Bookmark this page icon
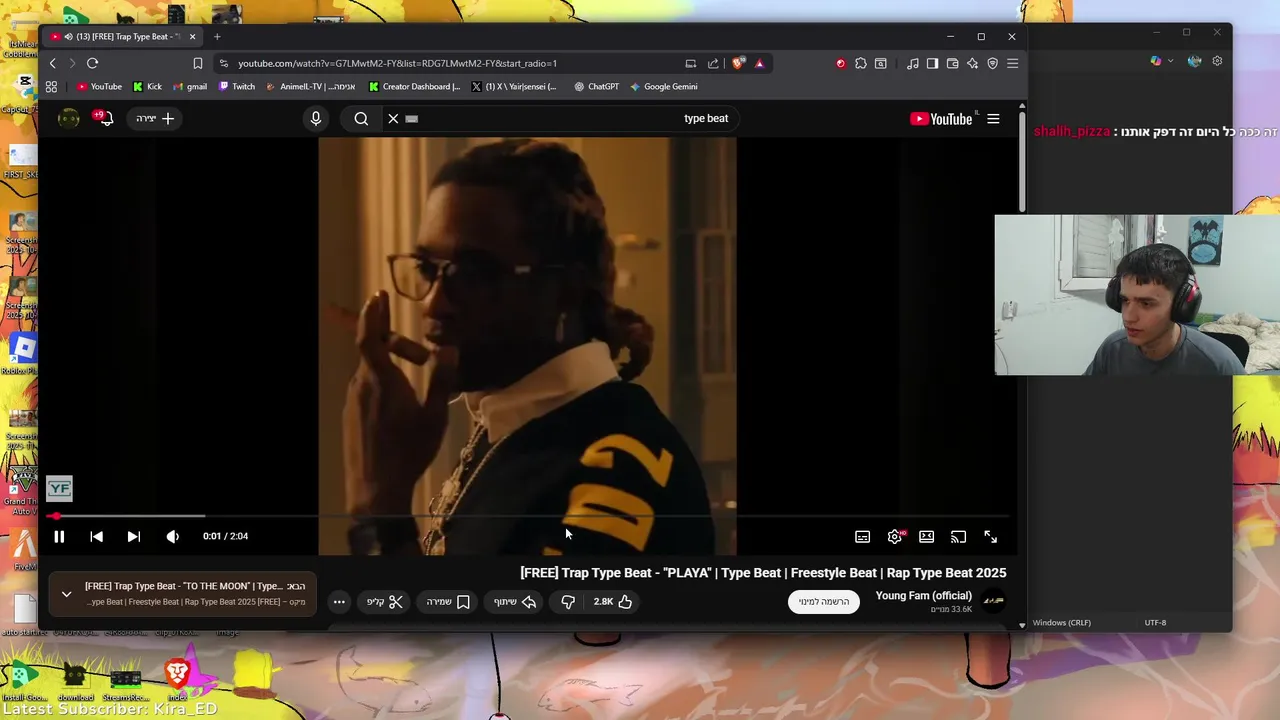Screen dimensions: 1280x720 198,63
